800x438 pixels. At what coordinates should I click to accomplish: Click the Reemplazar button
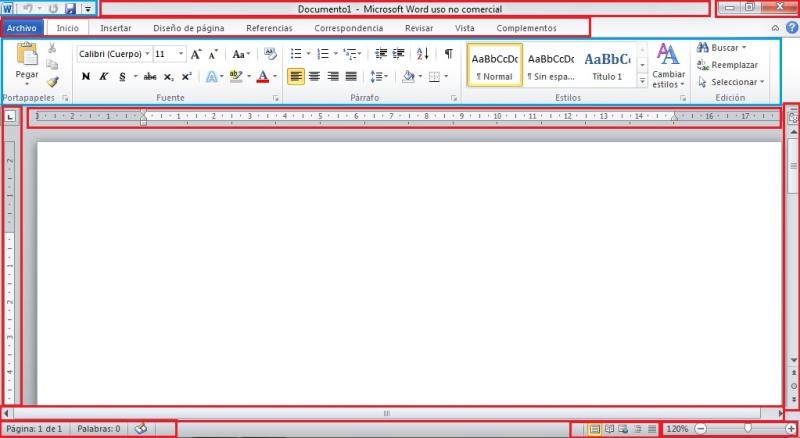(733, 65)
